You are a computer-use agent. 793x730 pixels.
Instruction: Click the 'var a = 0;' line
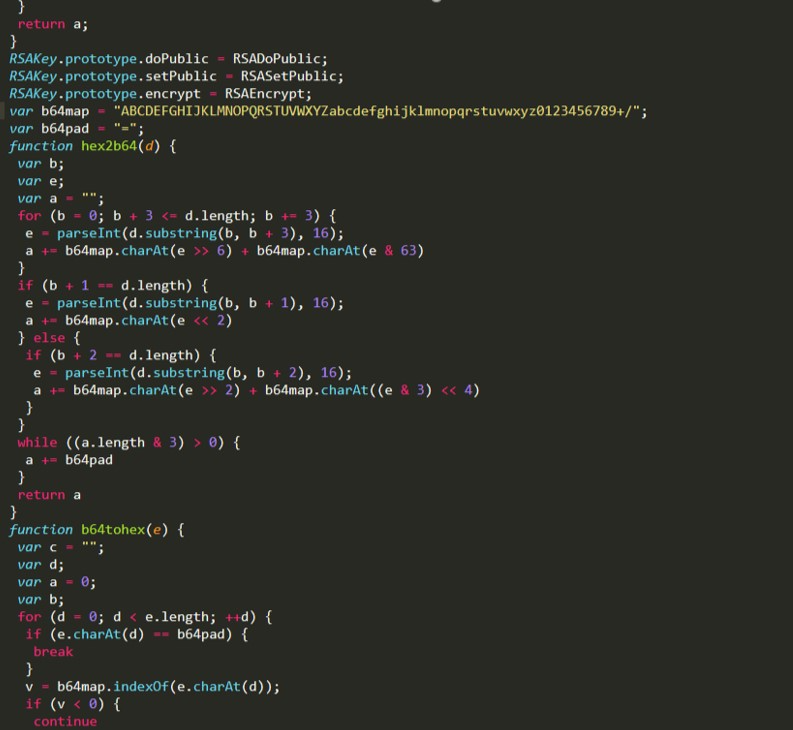coord(57,582)
